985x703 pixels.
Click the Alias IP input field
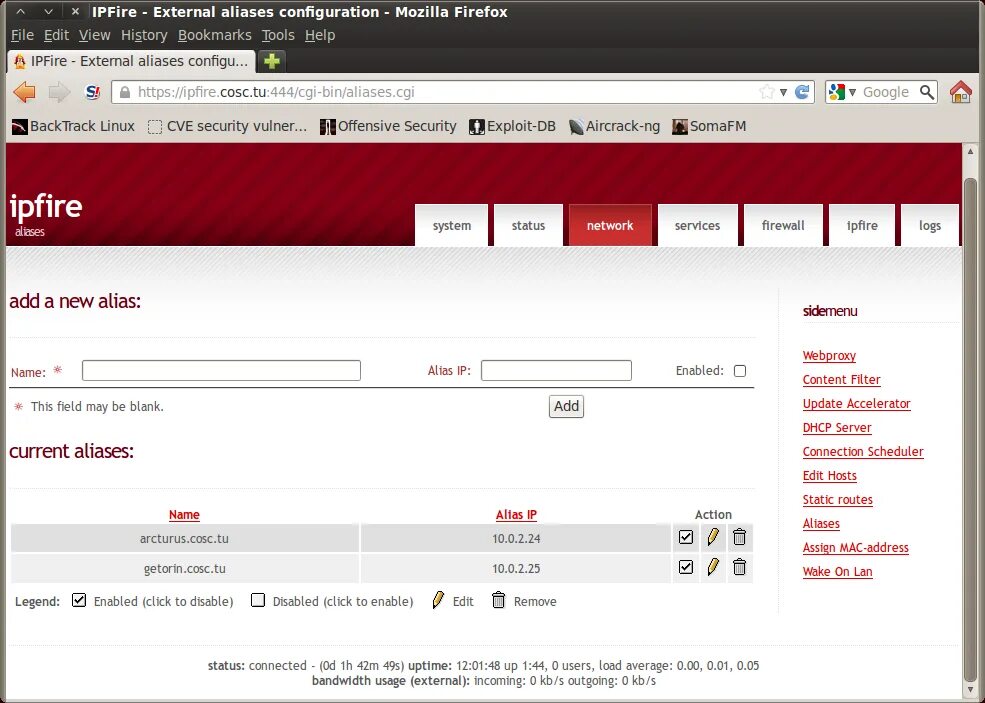tap(556, 371)
